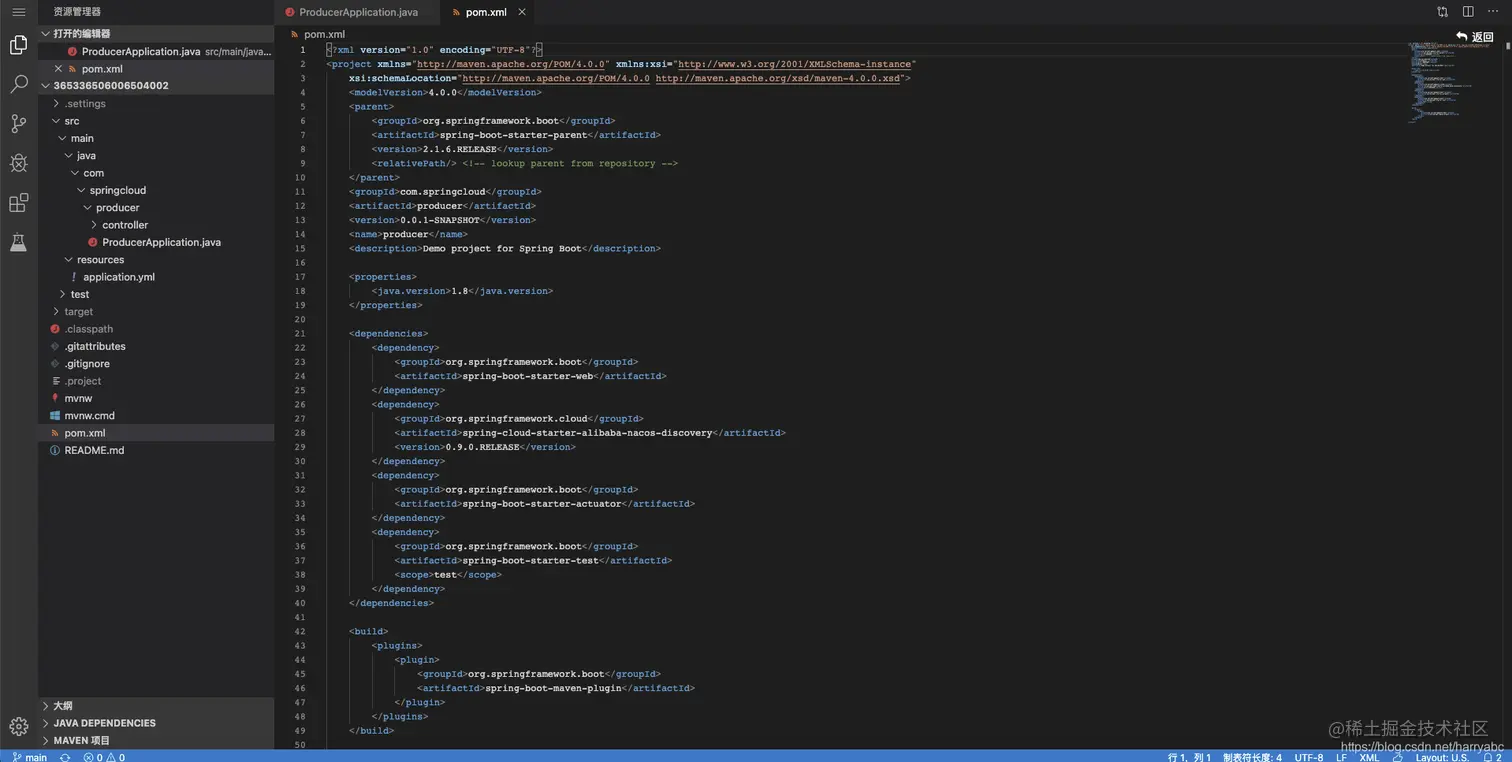Select UTF-8 encoding in status bar
This screenshot has width=1512, height=762.
(1308, 757)
